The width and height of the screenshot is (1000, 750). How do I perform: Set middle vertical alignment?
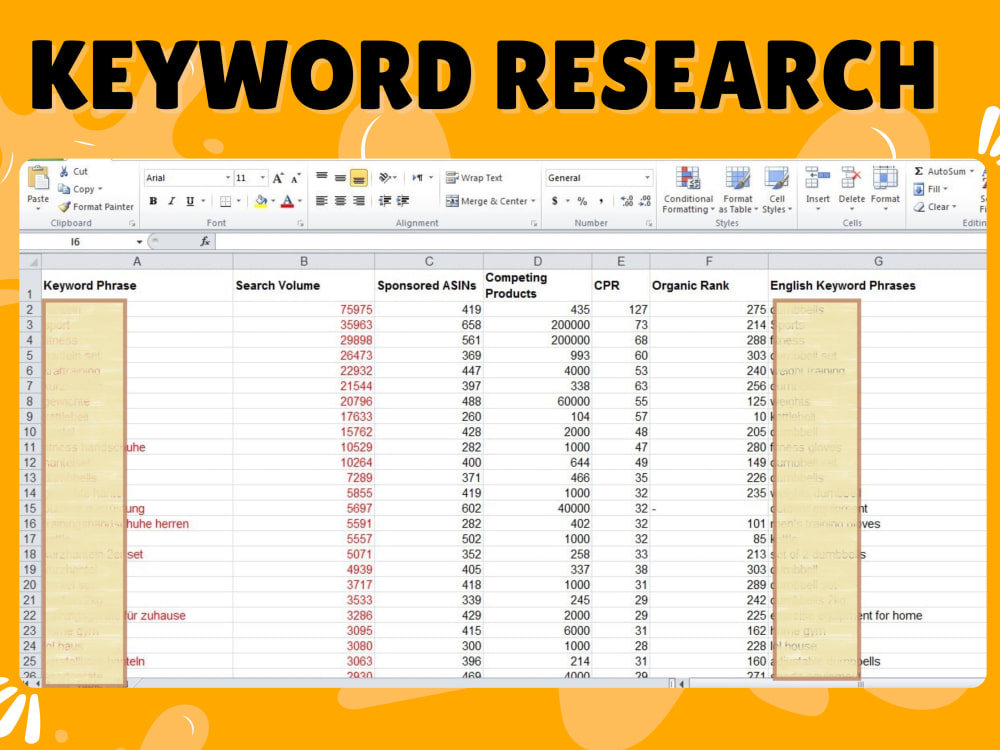[341, 178]
